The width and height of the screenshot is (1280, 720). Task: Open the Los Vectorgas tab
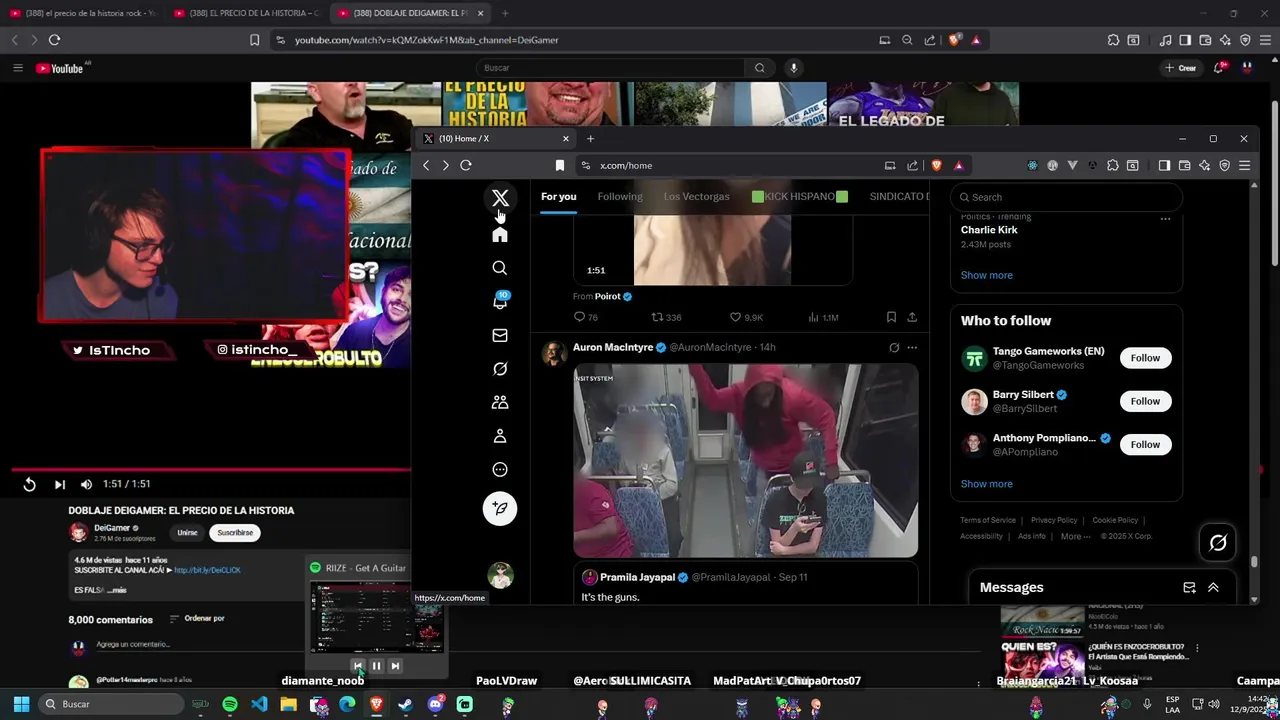(x=697, y=196)
